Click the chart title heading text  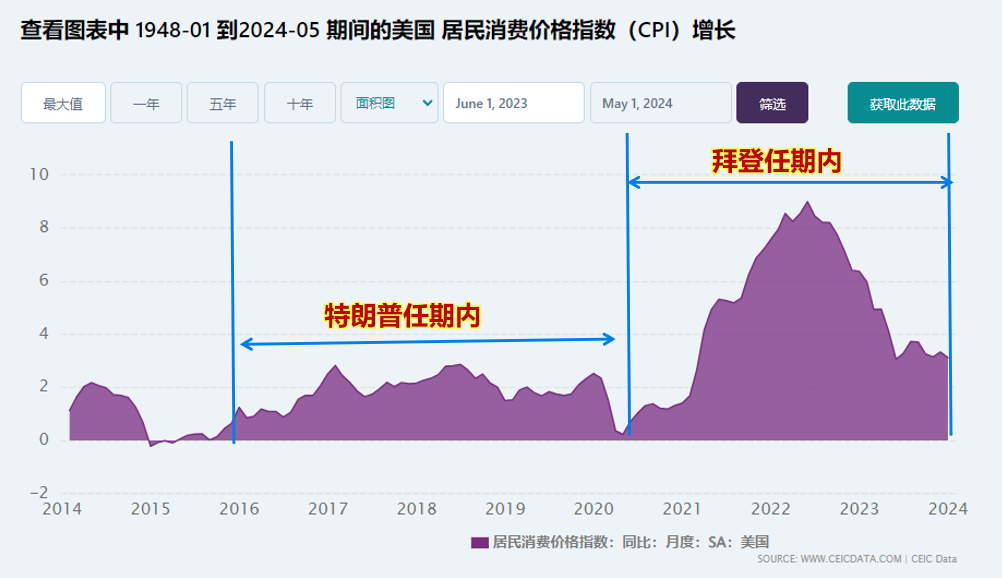(x=378, y=31)
